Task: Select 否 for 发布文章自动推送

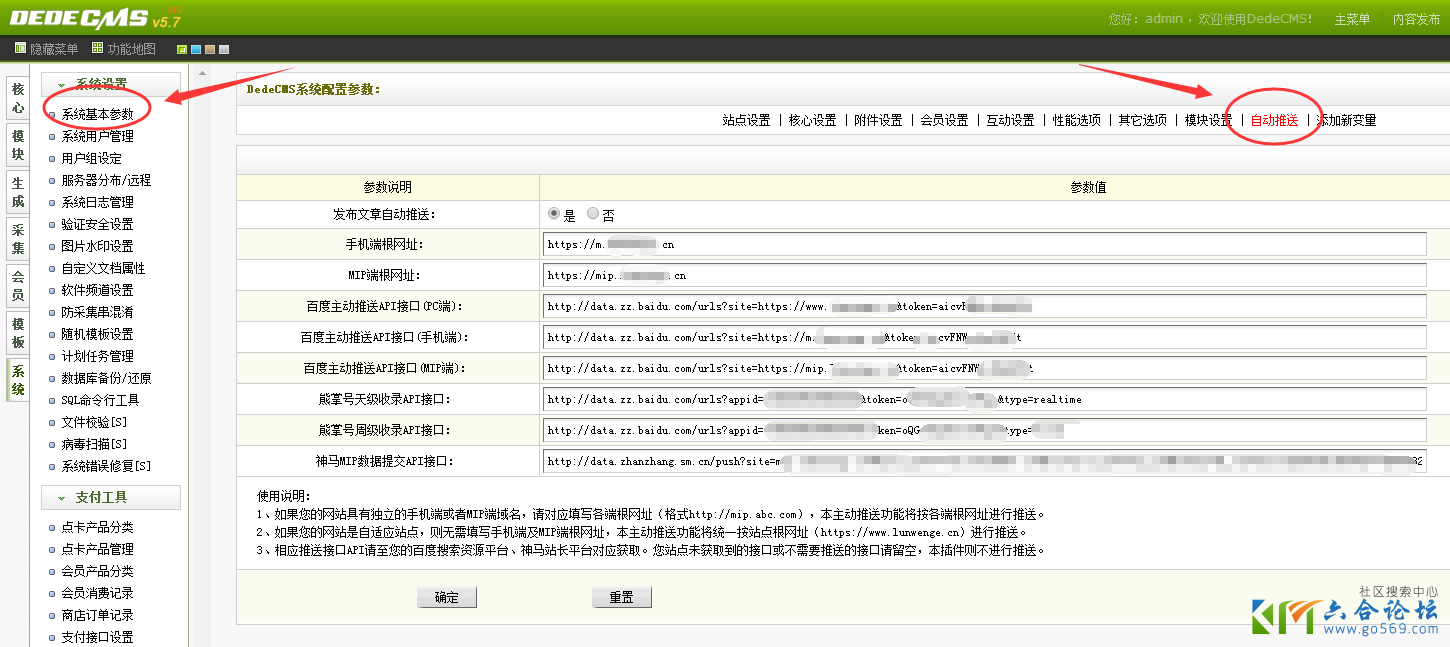Action: tap(593, 214)
